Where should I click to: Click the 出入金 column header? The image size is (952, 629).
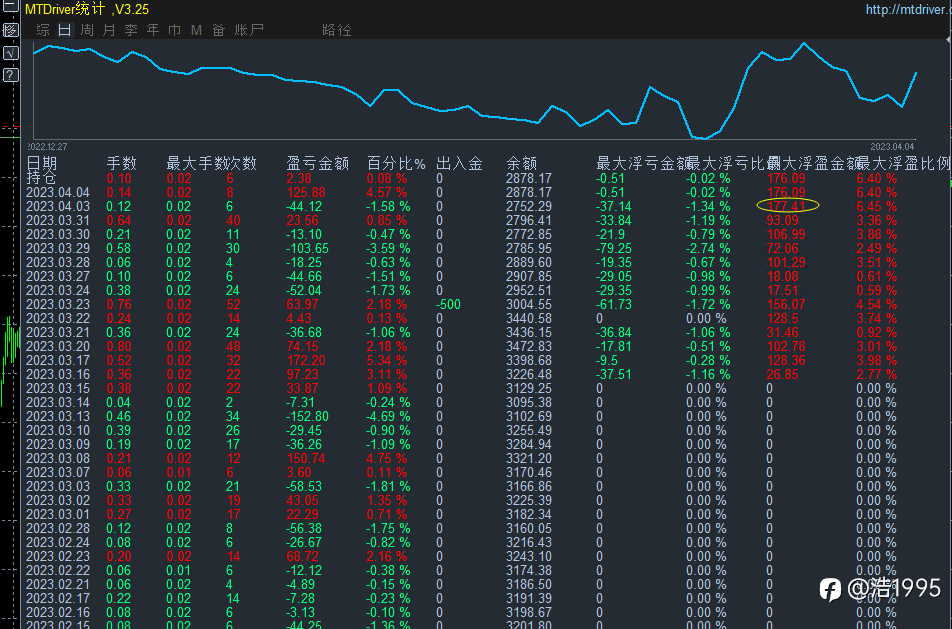pyautogui.click(x=459, y=163)
